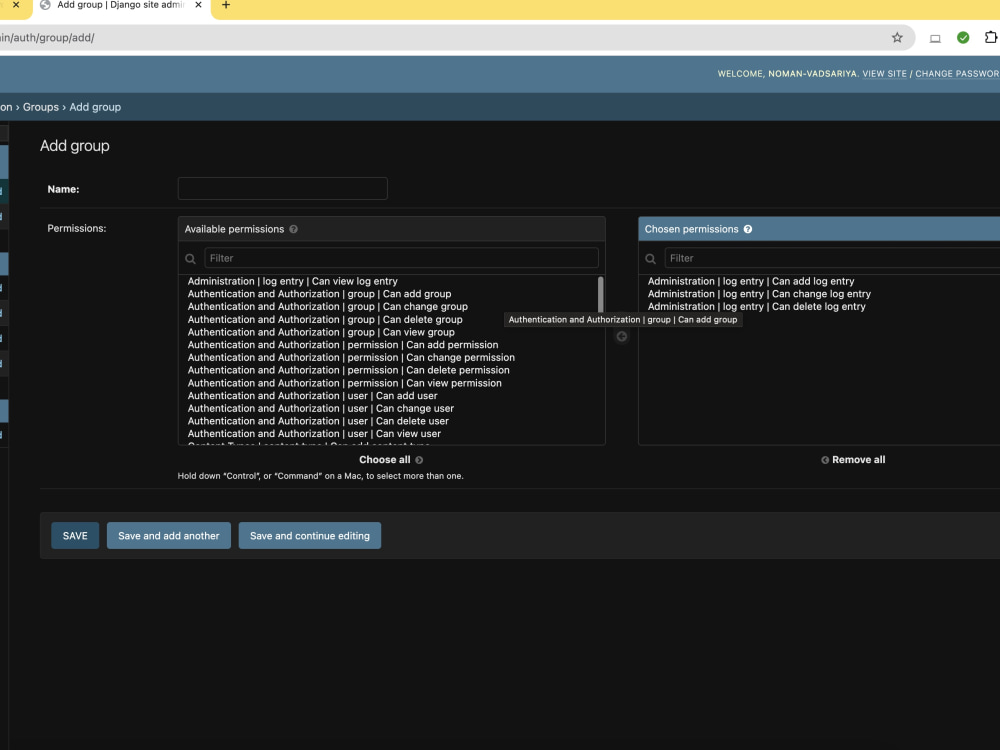Focus the Available permissions Filter box

[401, 258]
